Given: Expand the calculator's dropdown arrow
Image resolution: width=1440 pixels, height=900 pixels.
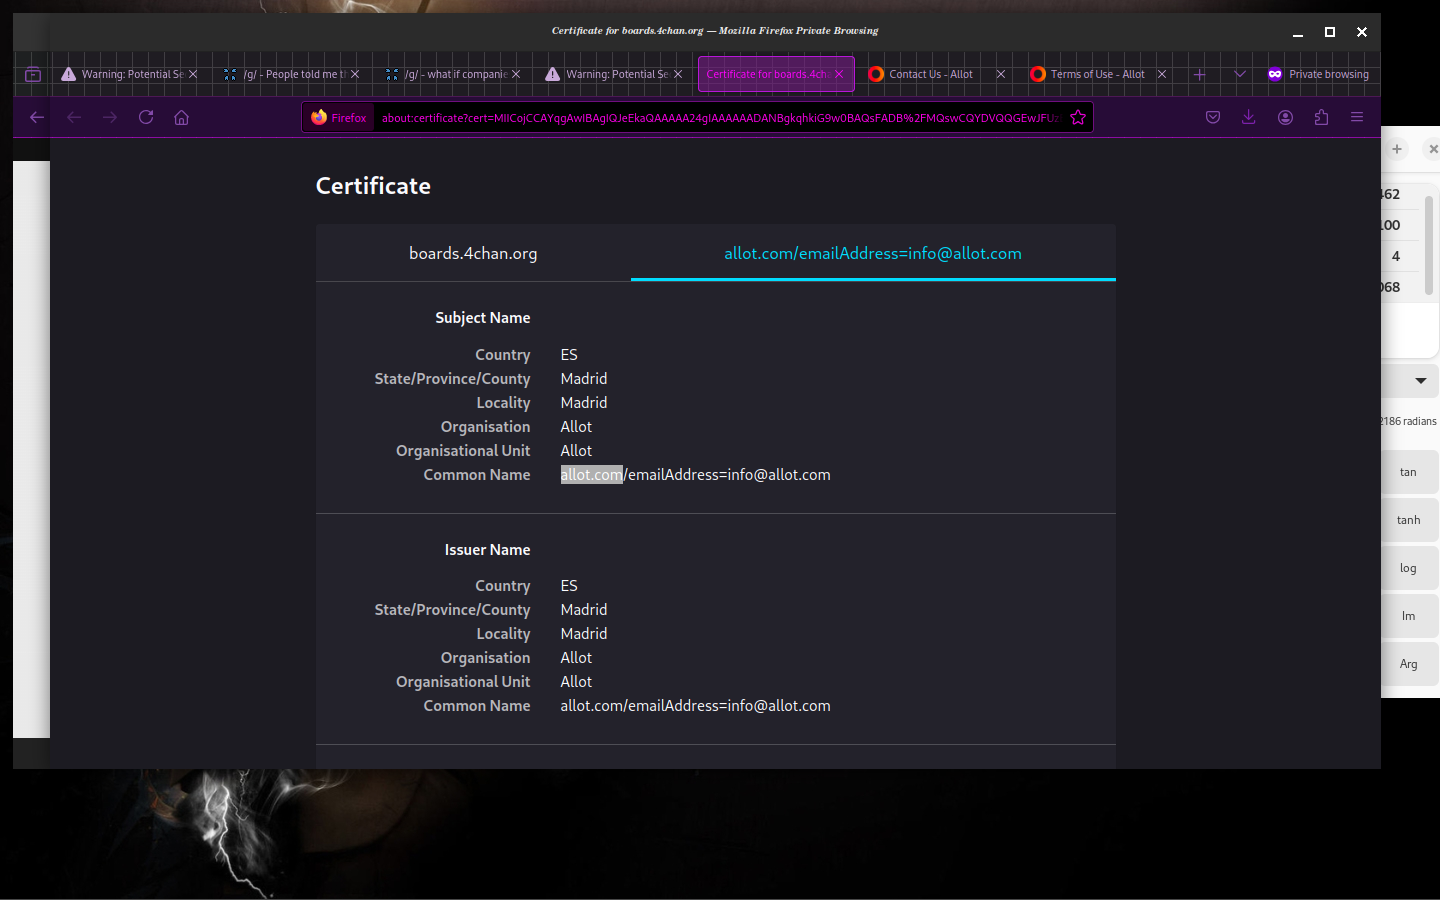Looking at the screenshot, I should [x=1421, y=381].
